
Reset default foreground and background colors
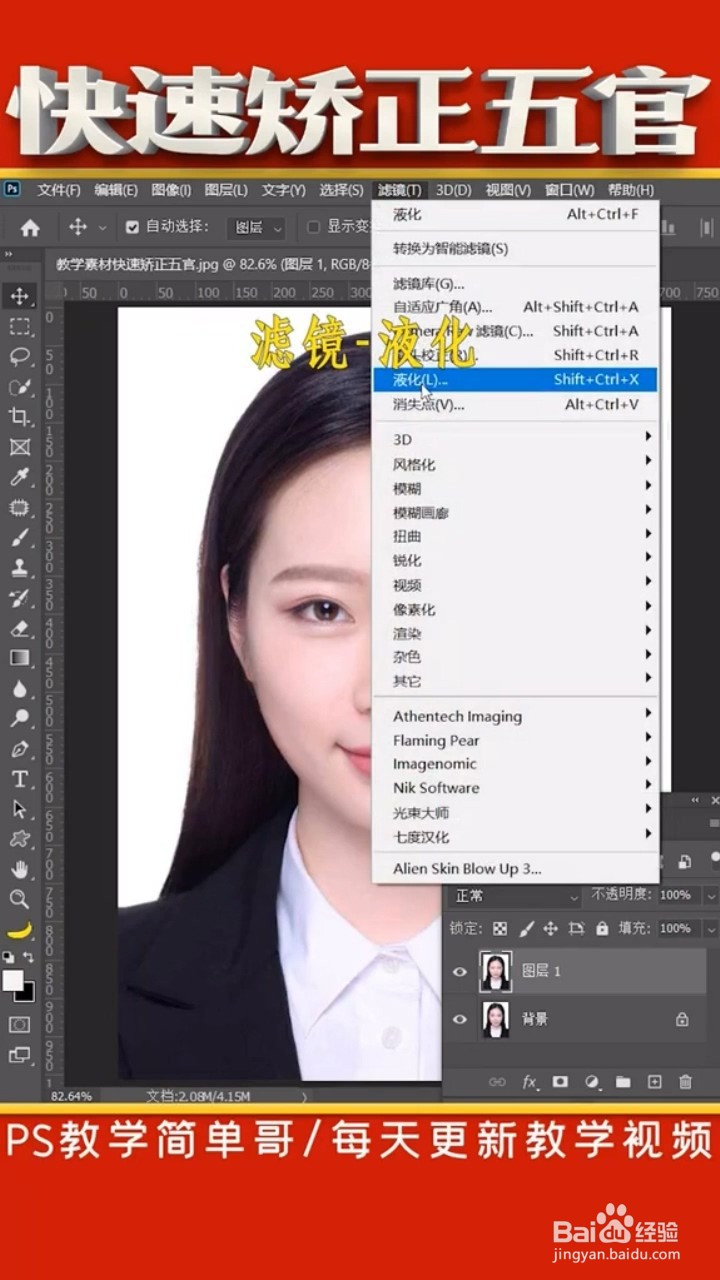coord(9,957)
